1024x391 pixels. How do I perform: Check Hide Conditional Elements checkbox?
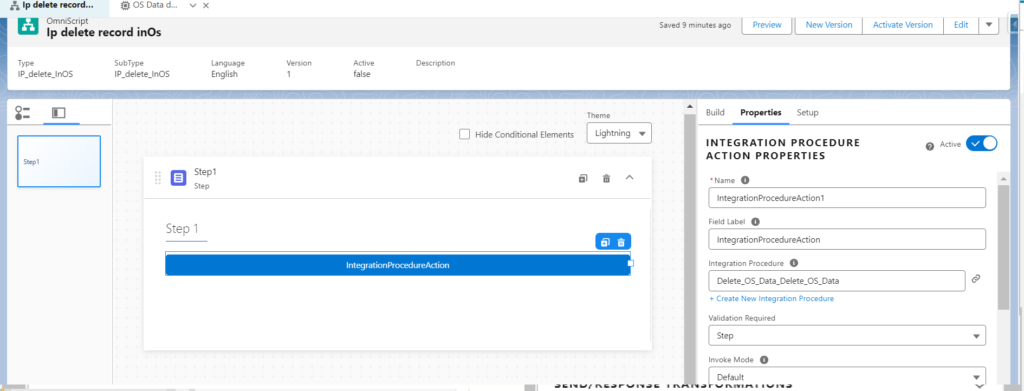464,134
